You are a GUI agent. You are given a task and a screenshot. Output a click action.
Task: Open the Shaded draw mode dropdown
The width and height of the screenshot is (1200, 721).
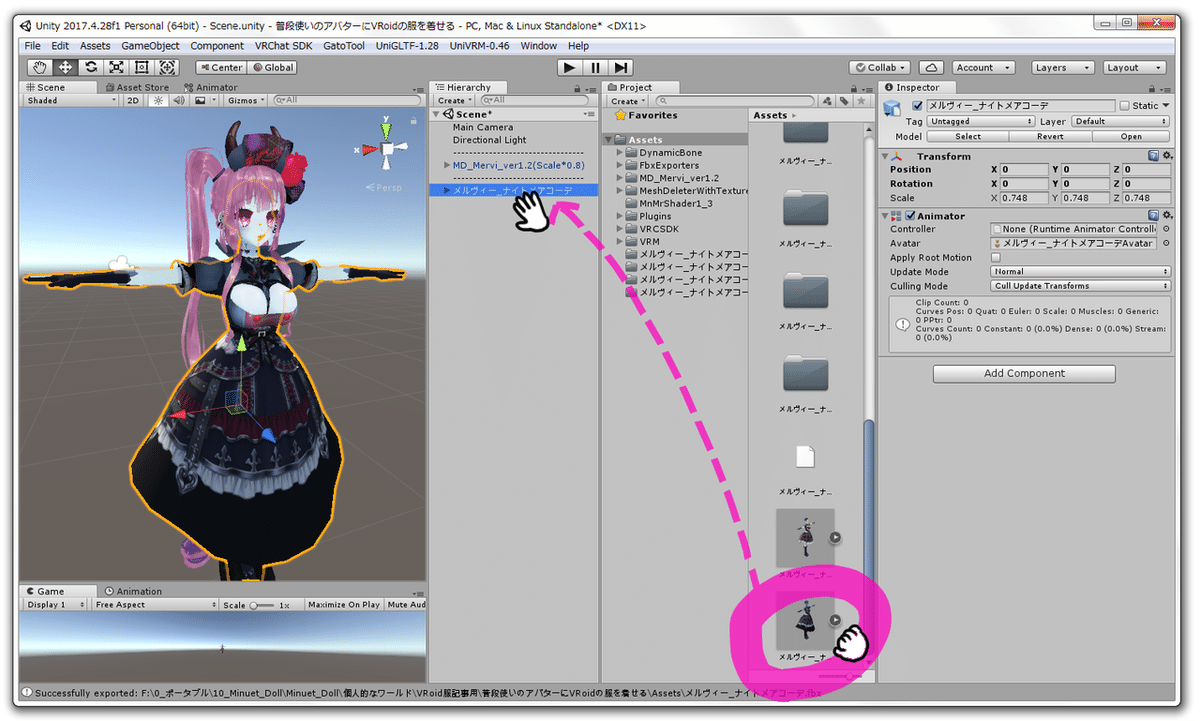click(71, 100)
